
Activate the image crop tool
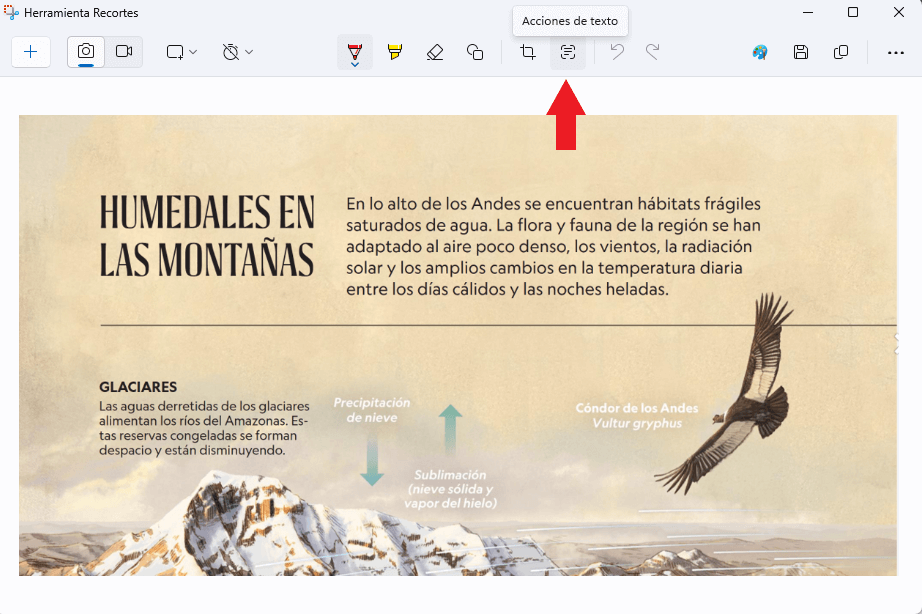(x=528, y=52)
